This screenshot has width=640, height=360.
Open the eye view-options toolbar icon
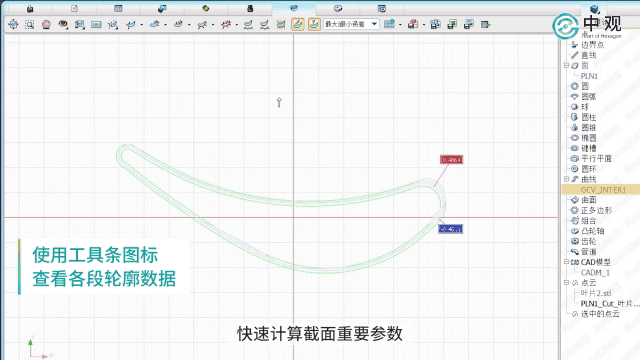coord(63,24)
